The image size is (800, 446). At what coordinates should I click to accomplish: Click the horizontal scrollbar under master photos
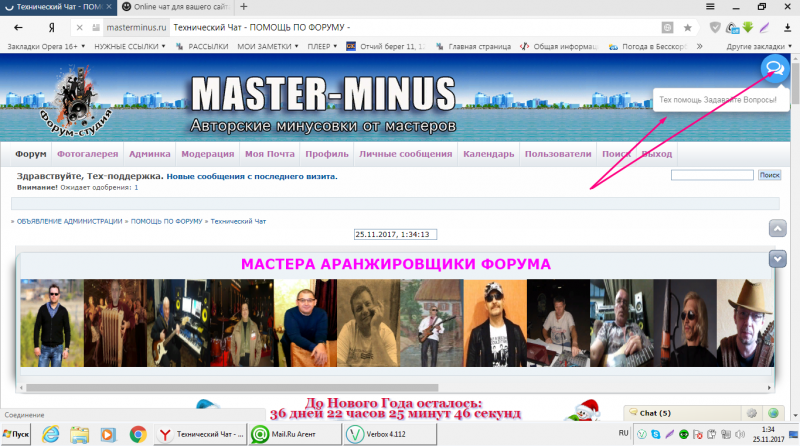click(232, 387)
